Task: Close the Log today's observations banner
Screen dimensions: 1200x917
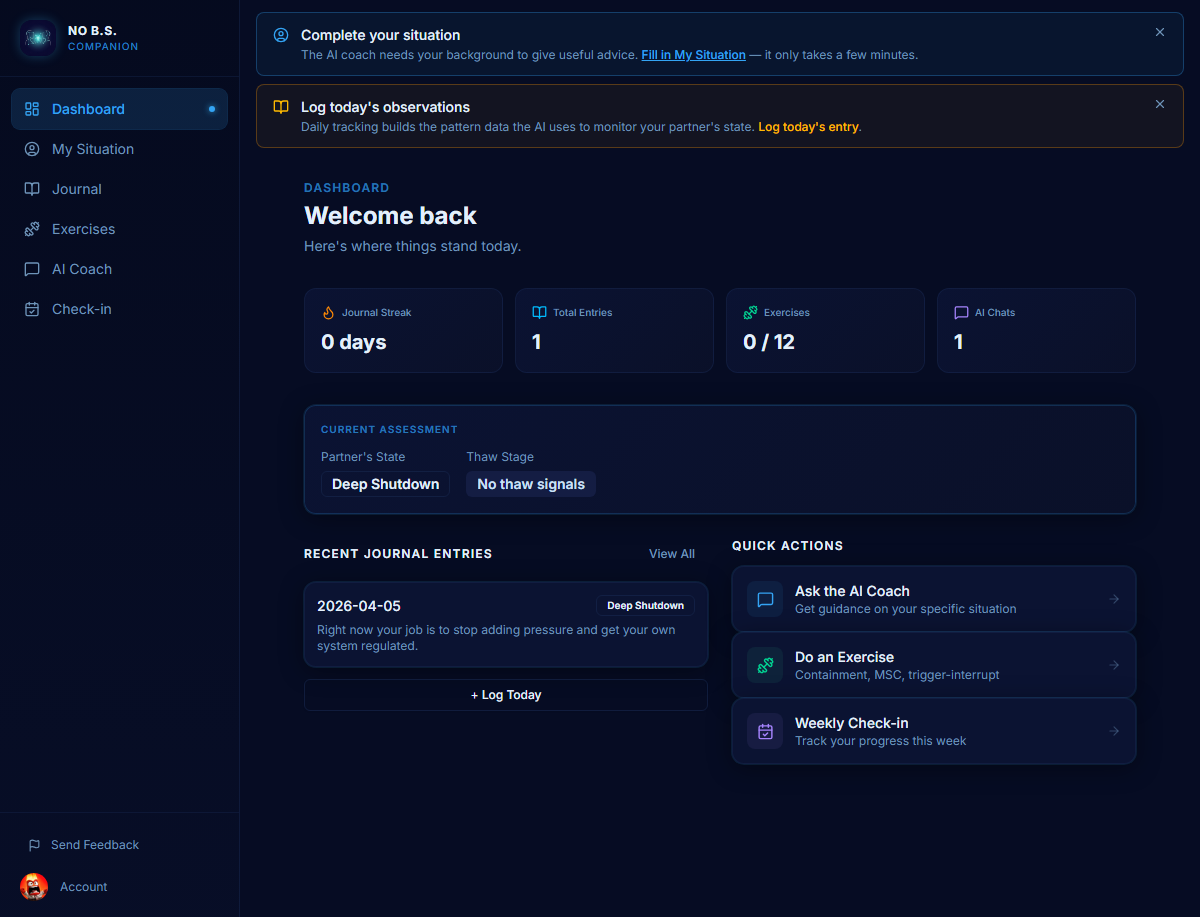Action: (x=1160, y=104)
